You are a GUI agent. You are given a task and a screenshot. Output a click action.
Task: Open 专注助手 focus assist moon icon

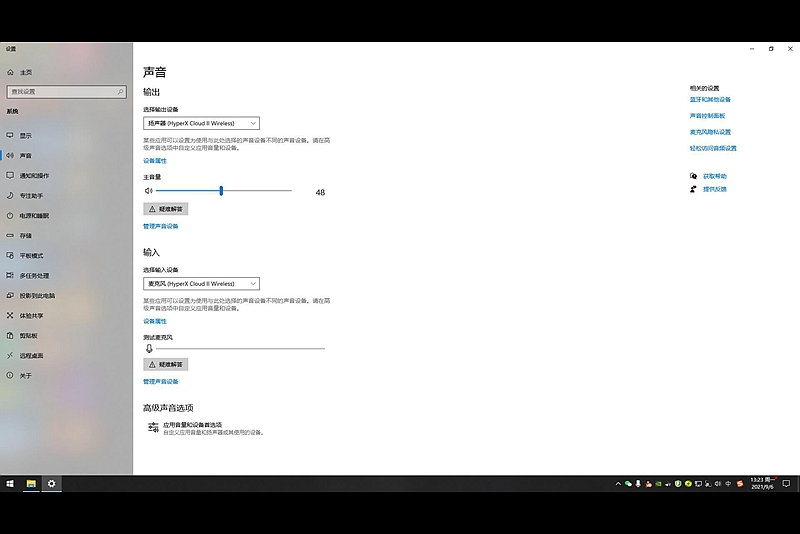[x=10, y=195]
